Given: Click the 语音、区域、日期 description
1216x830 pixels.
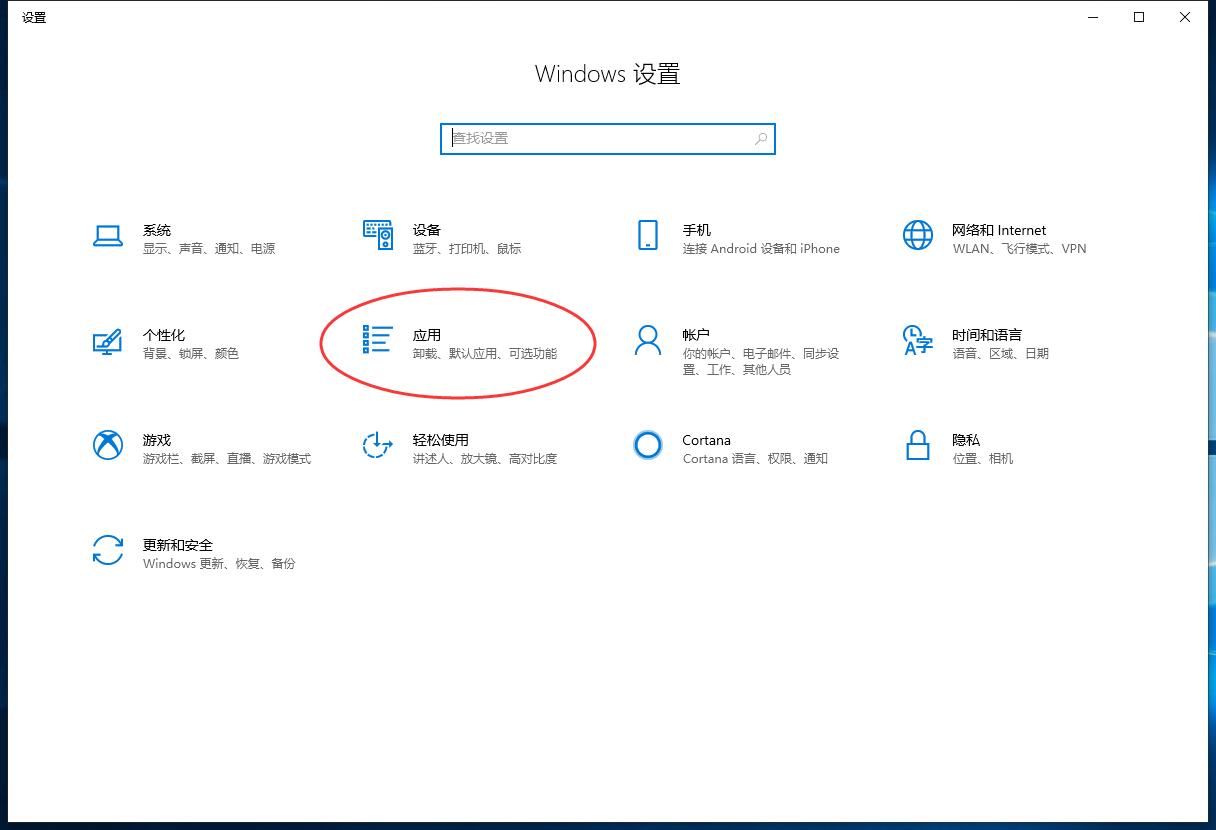Looking at the screenshot, I should 1001,354.
